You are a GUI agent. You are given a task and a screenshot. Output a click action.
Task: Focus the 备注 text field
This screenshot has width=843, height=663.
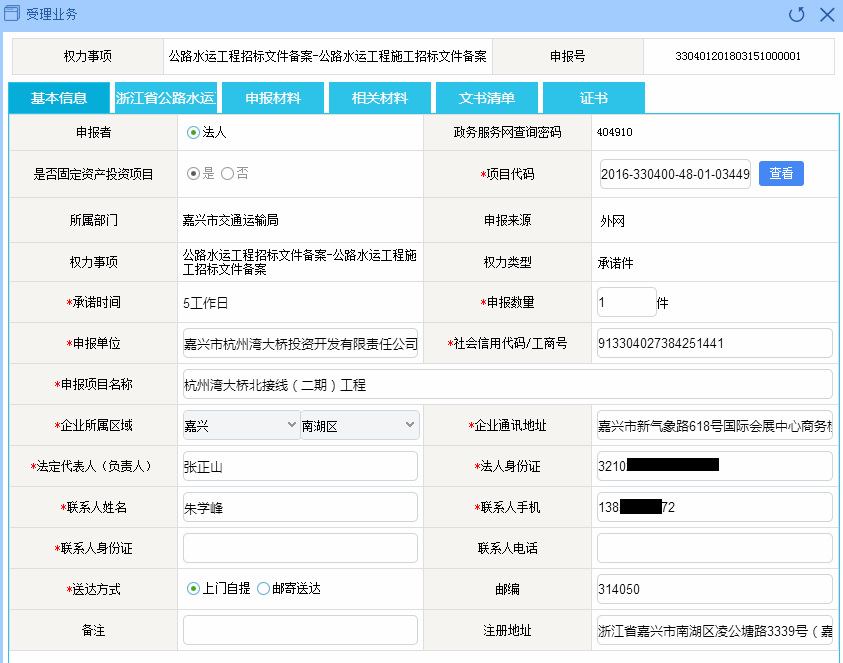[x=300, y=630]
